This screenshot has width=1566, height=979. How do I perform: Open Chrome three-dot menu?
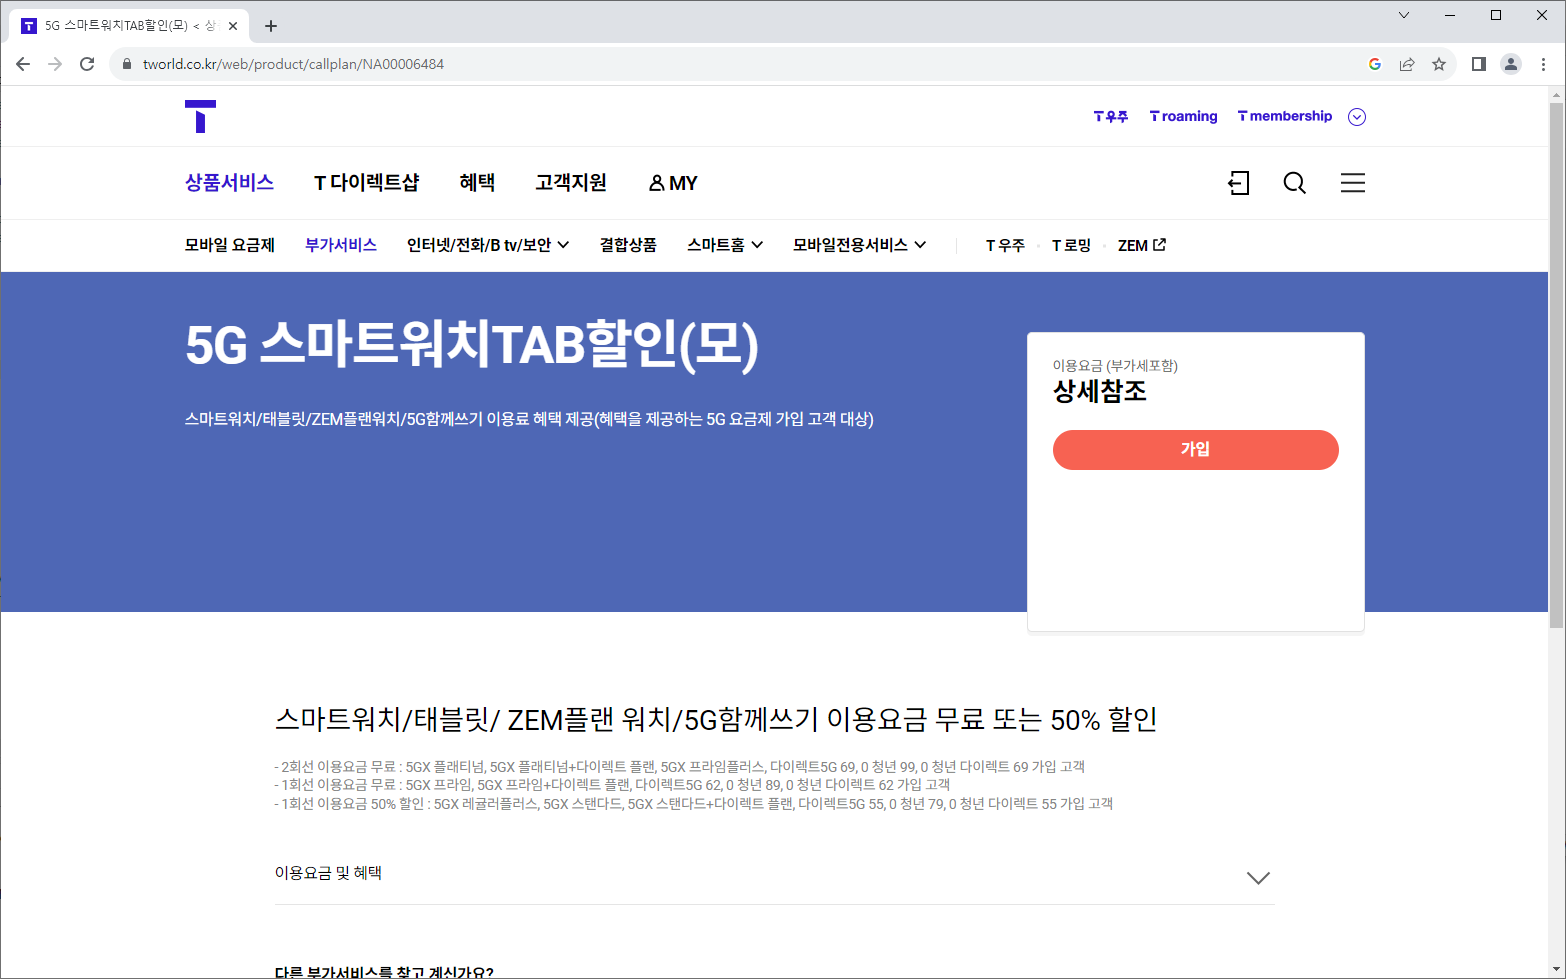(1544, 64)
